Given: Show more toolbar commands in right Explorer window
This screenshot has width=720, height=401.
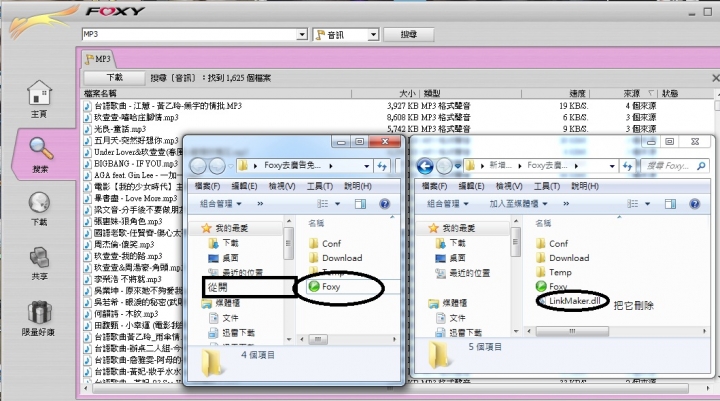Looking at the screenshot, I should click(x=566, y=203).
